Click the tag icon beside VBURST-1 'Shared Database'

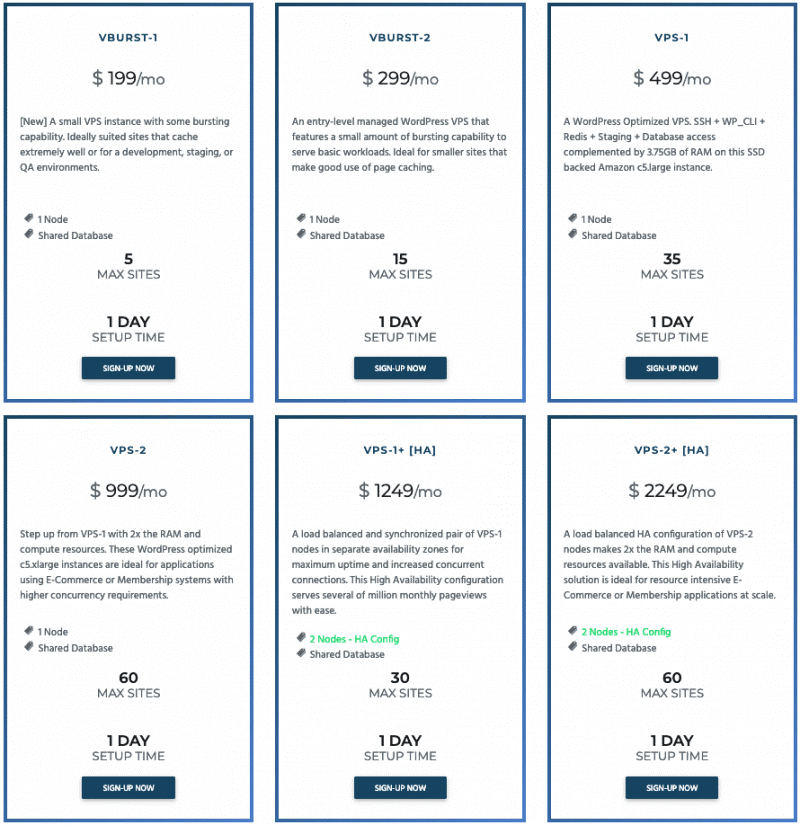click(x=29, y=234)
